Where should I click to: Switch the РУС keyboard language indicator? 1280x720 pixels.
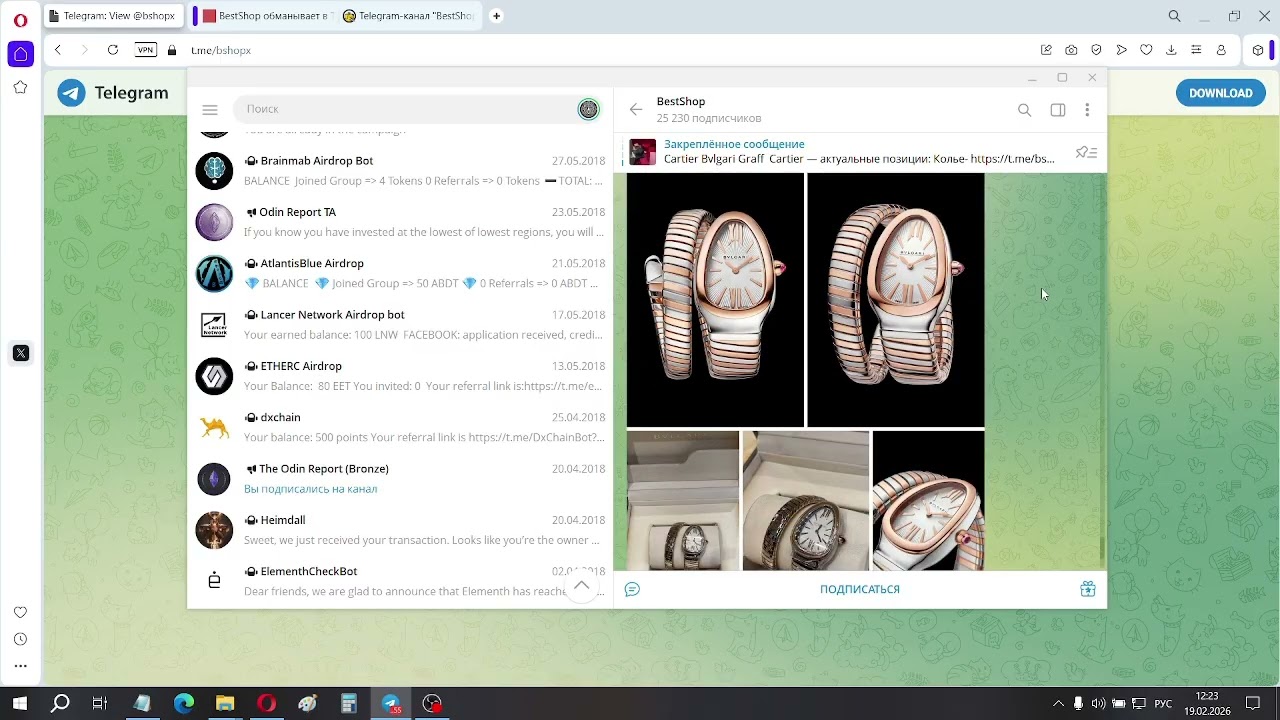[x=1163, y=704]
